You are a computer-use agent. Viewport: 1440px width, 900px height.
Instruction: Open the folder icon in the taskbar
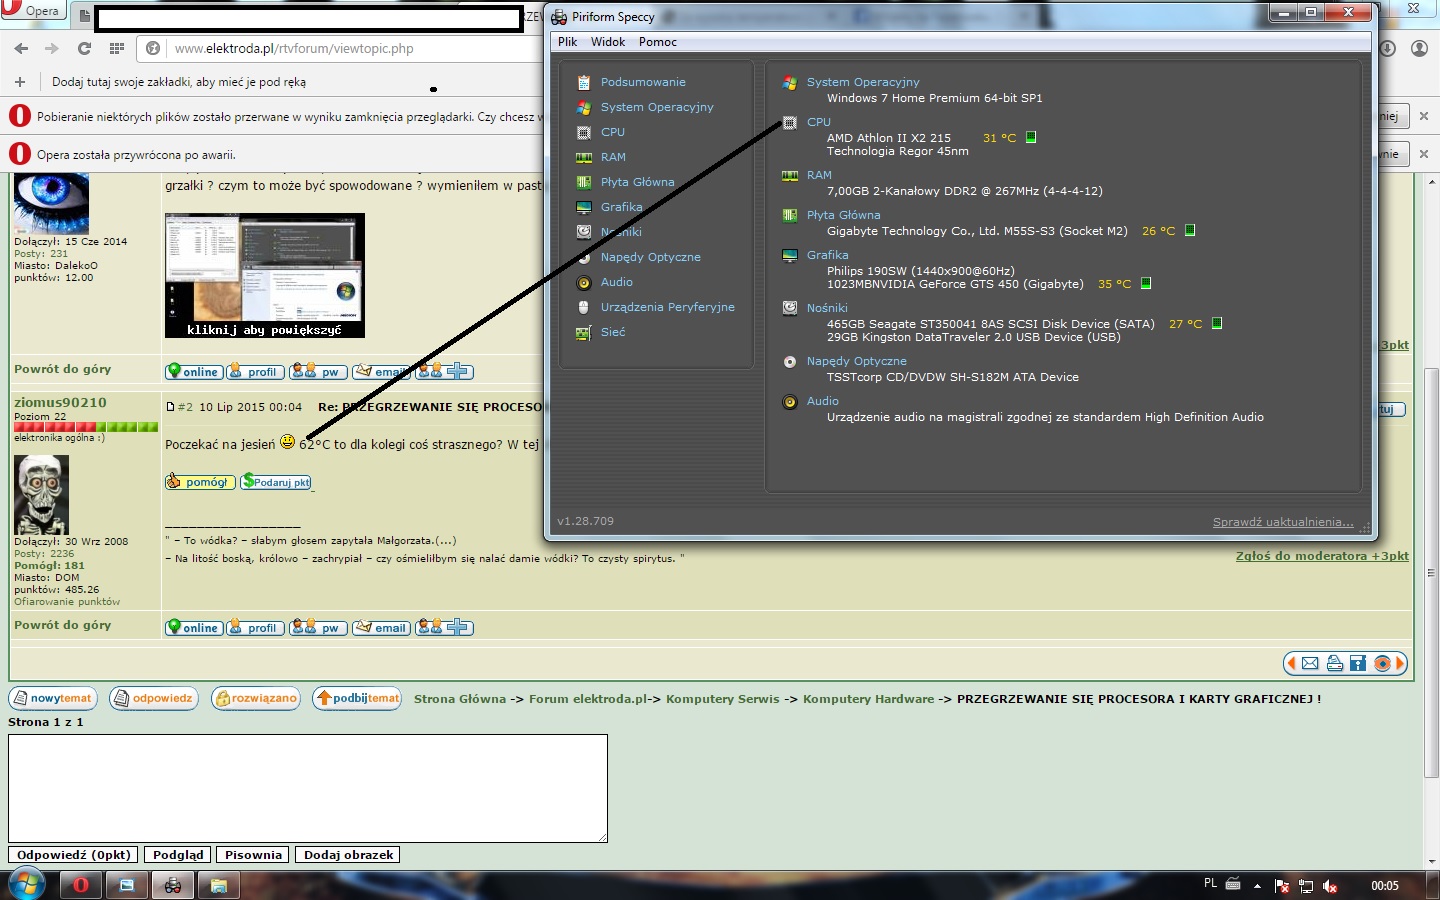point(219,885)
